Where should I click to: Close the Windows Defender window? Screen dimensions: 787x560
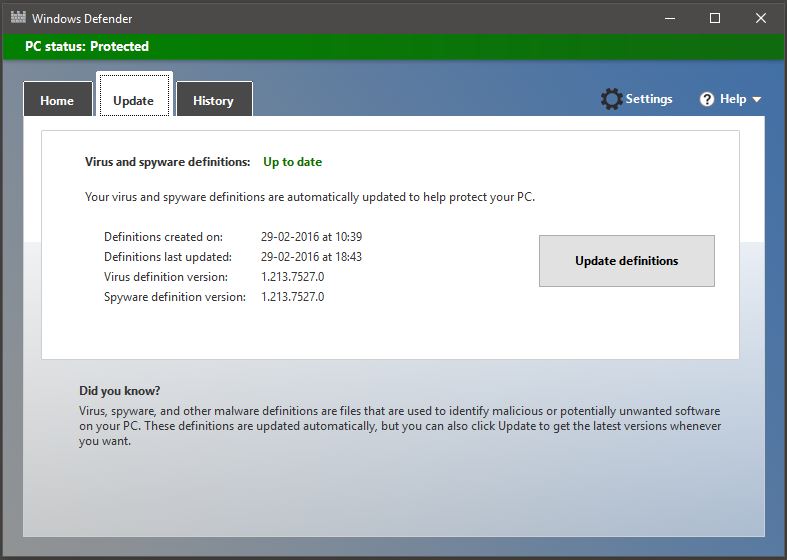point(760,19)
